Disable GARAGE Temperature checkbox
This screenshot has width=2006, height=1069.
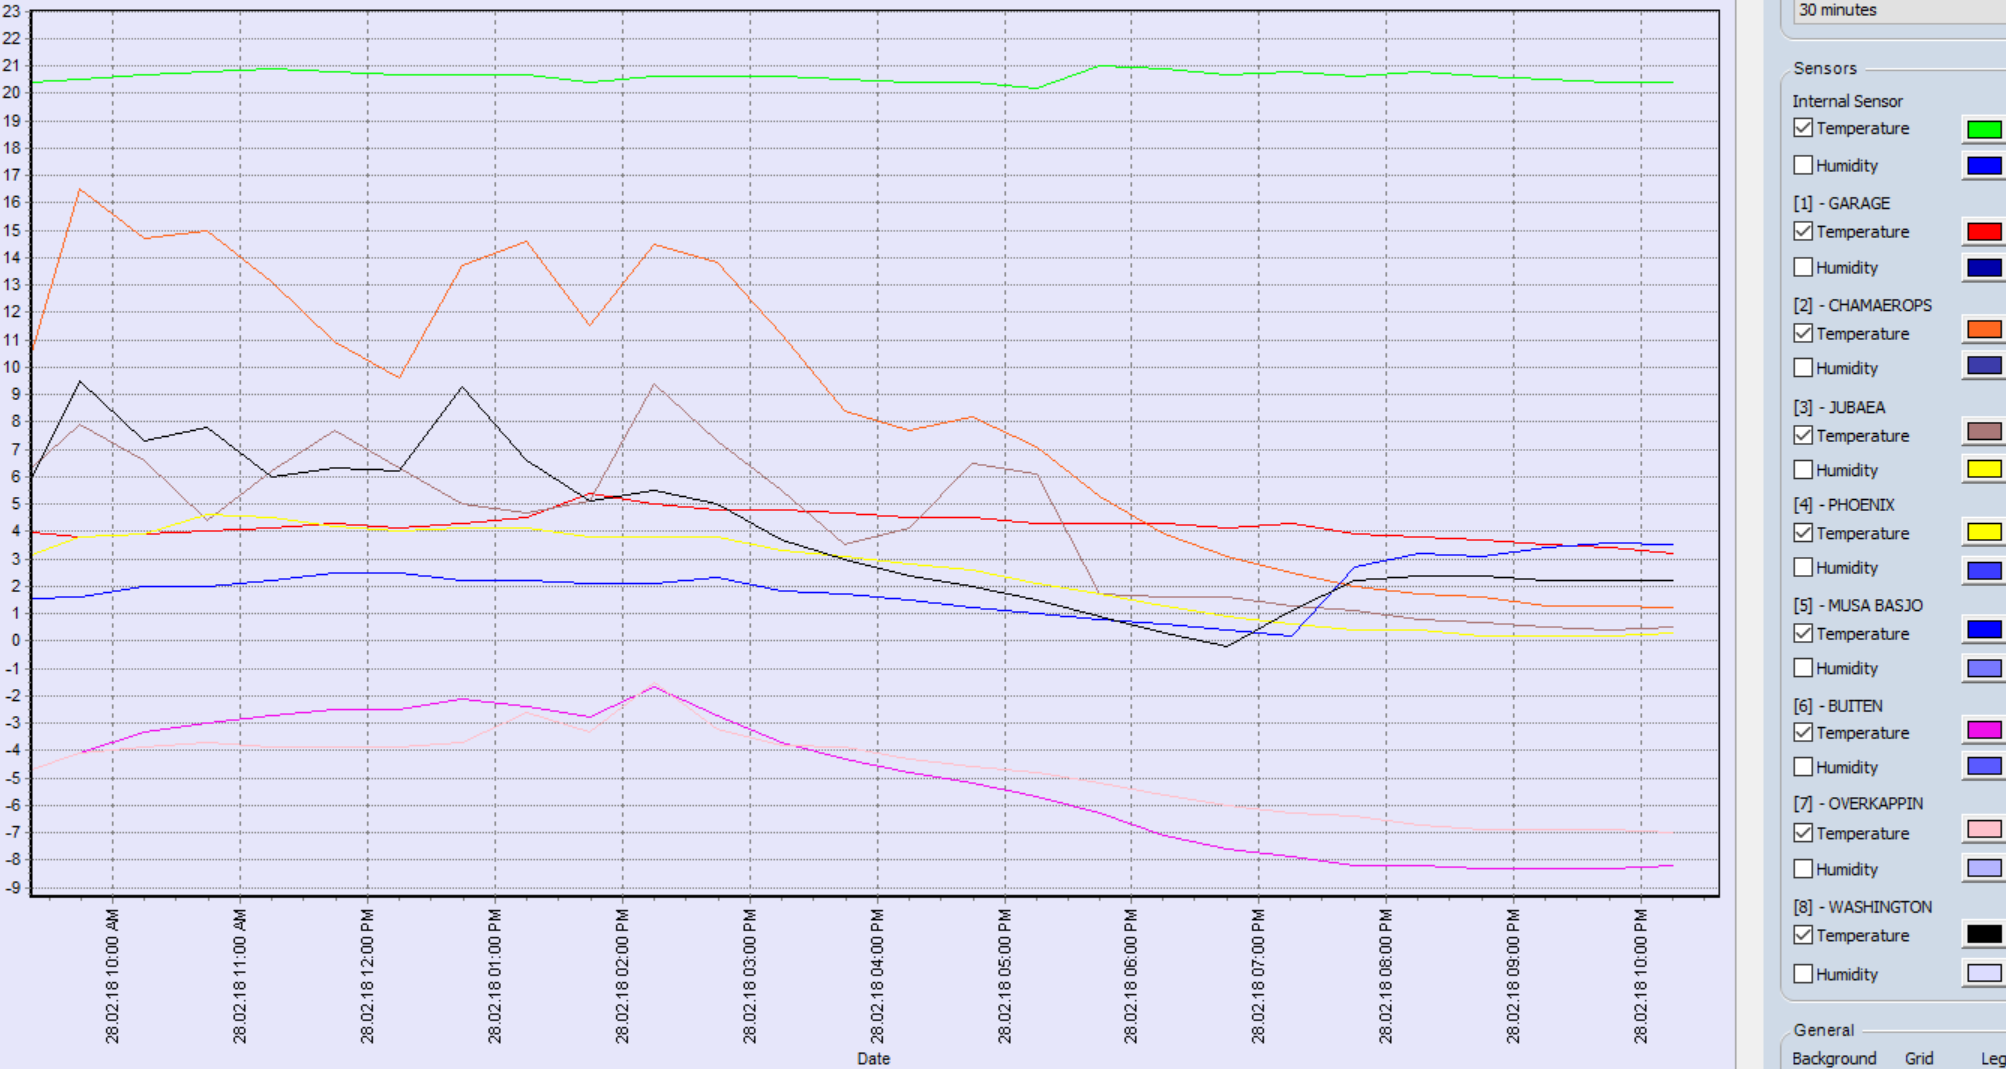coord(1803,231)
